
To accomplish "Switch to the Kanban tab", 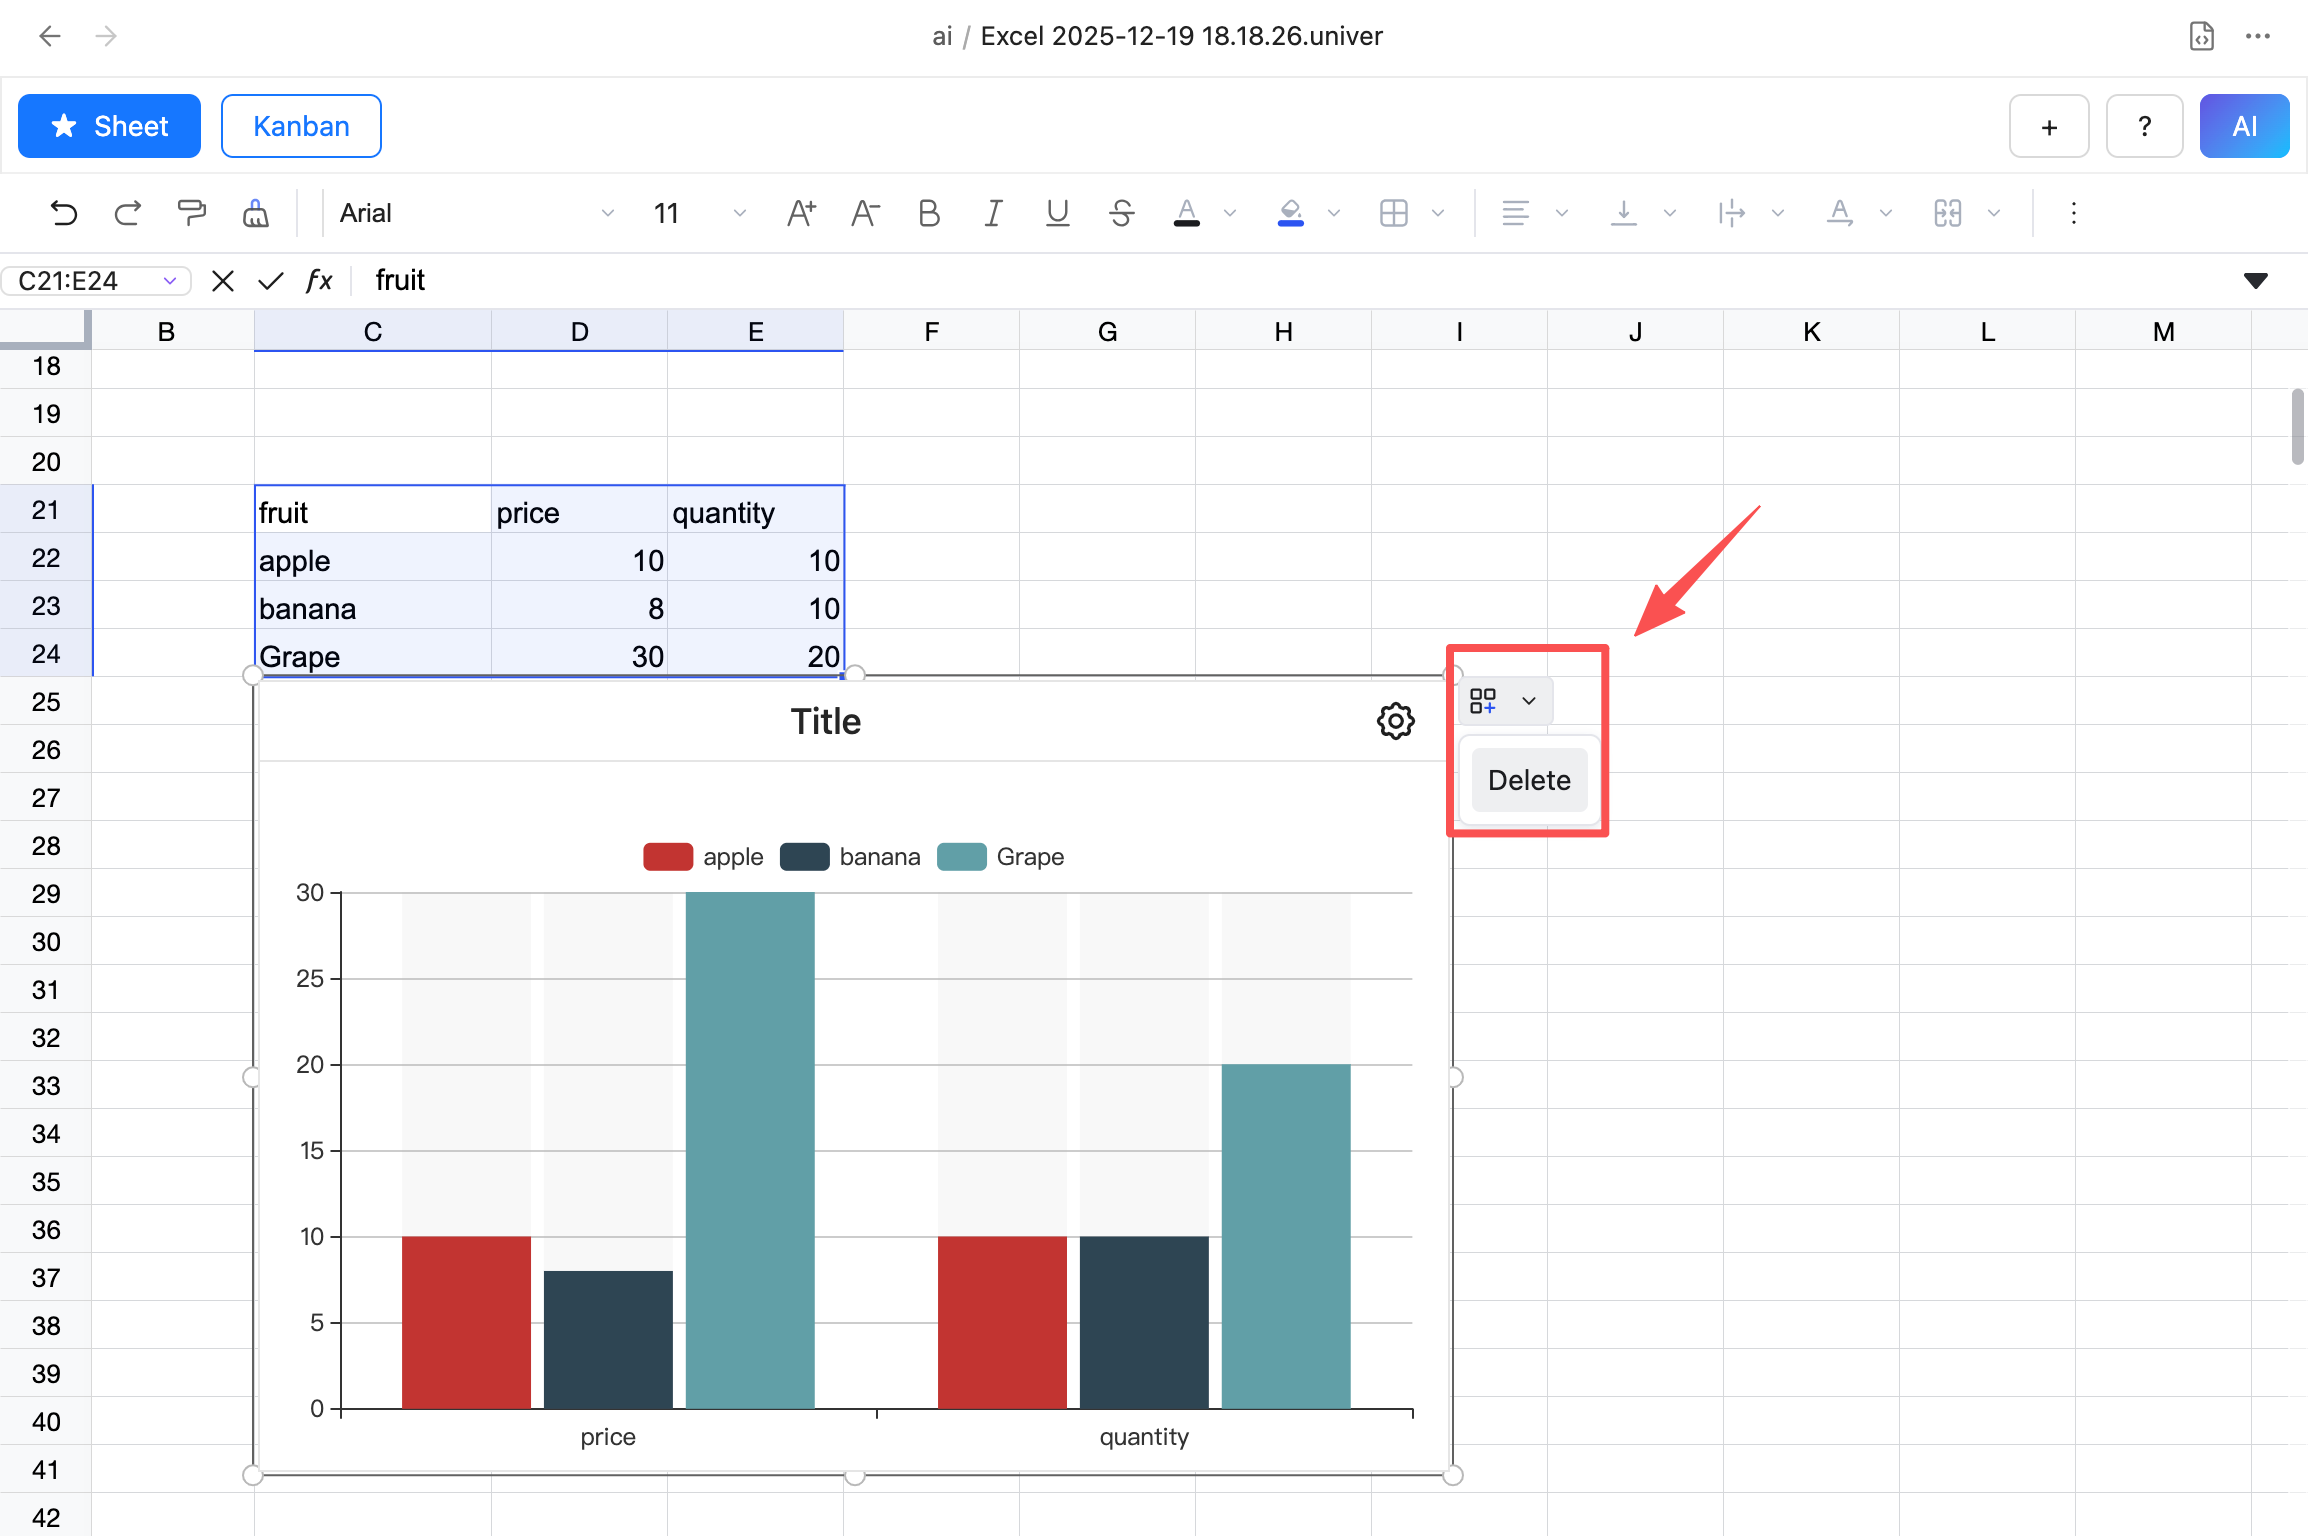I will [x=301, y=126].
